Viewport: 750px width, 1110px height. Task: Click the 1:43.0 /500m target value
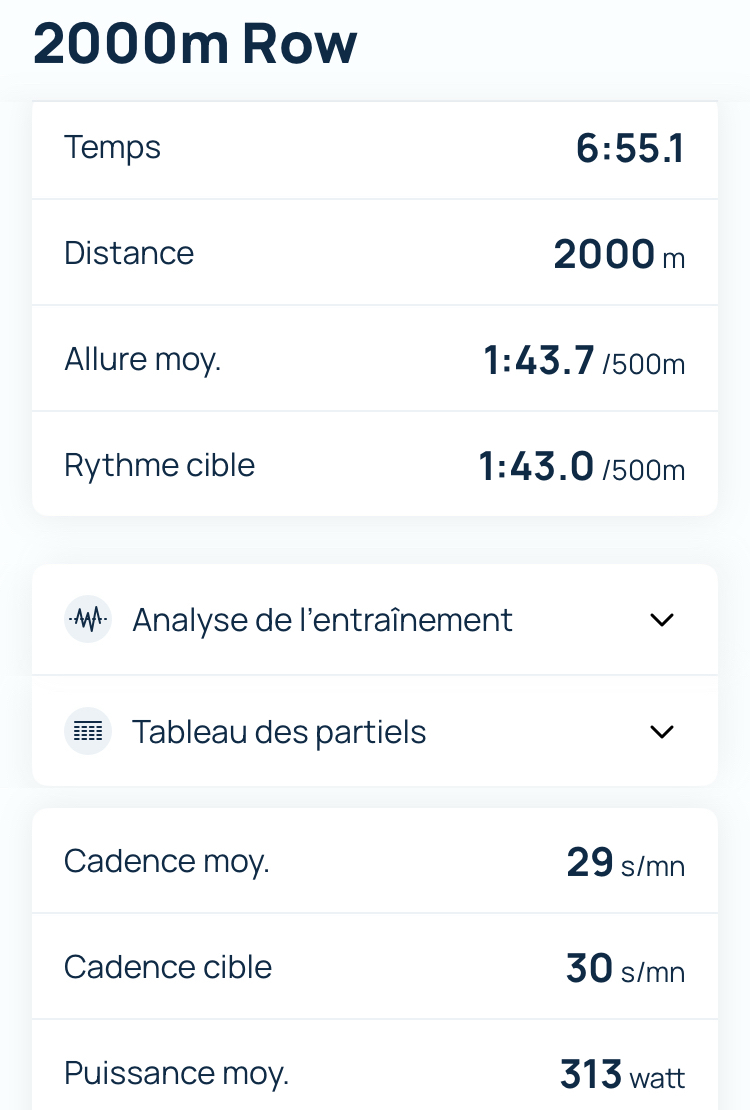point(581,467)
